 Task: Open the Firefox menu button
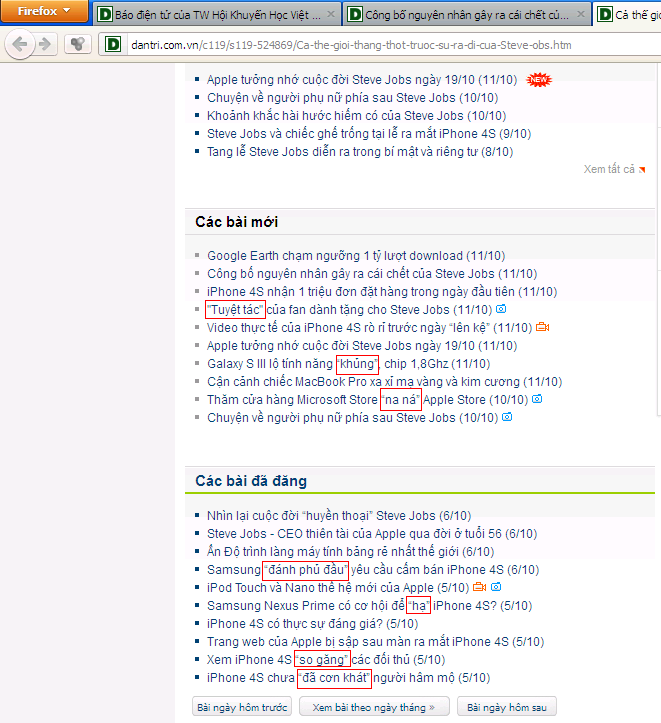click(x=44, y=11)
